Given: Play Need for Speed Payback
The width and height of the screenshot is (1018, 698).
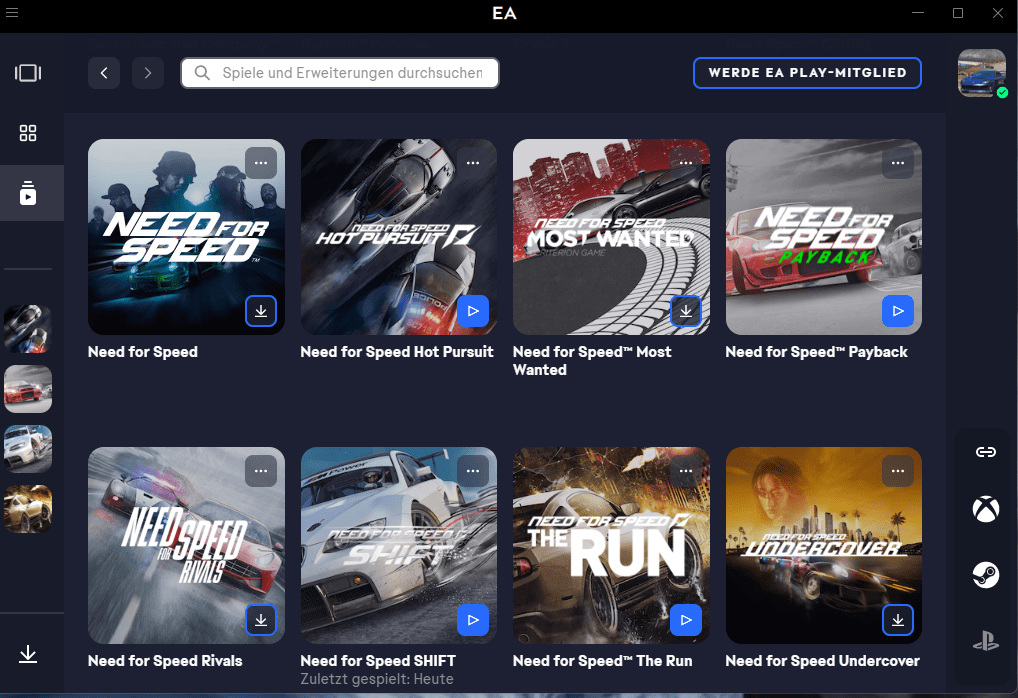Looking at the screenshot, I should click(898, 311).
